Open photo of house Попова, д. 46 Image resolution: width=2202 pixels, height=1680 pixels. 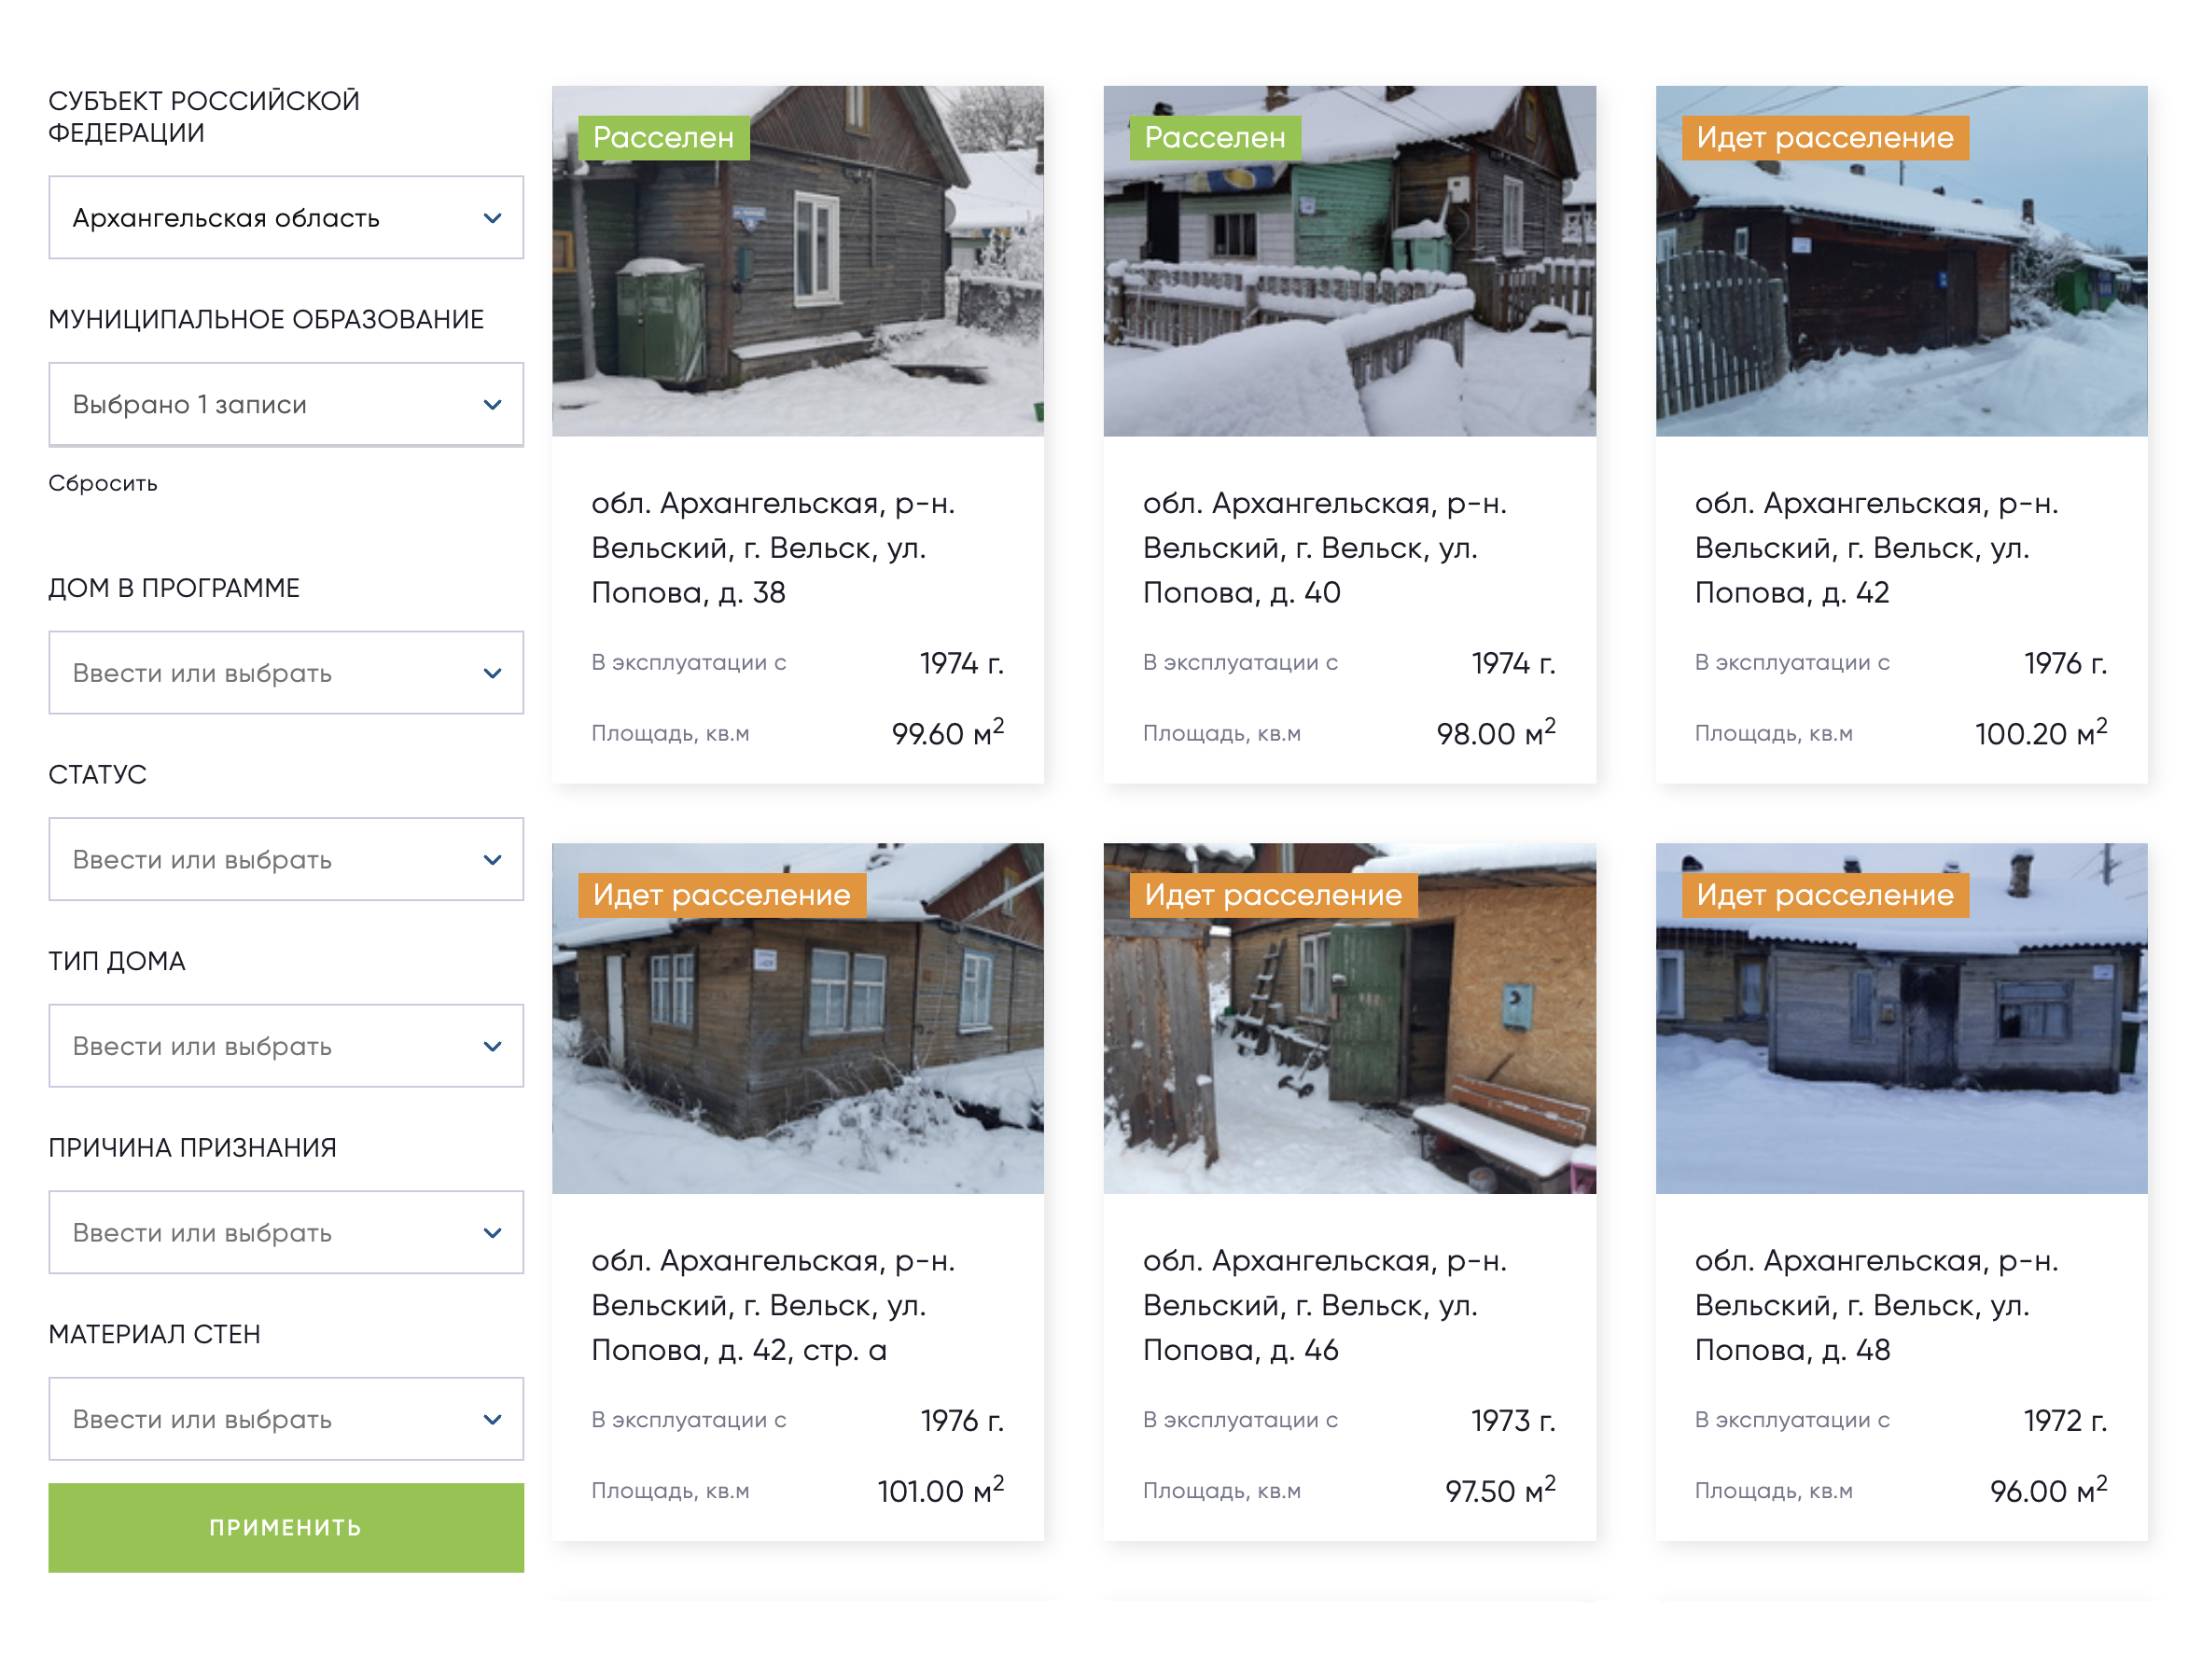pos(1349,1018)
